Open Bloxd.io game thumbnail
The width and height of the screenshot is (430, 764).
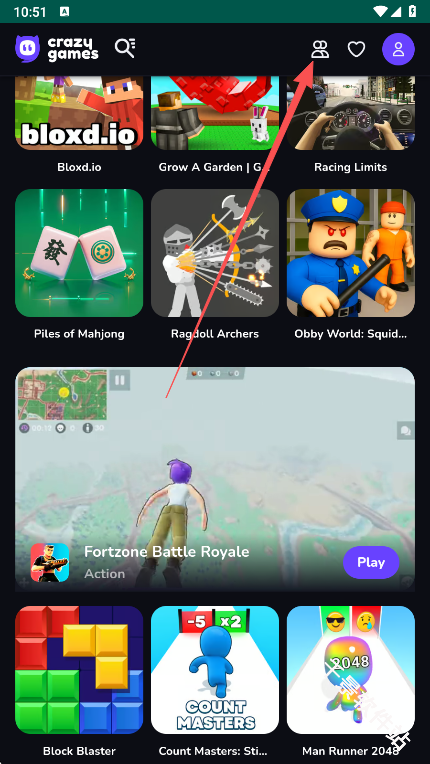coord(79,113)
